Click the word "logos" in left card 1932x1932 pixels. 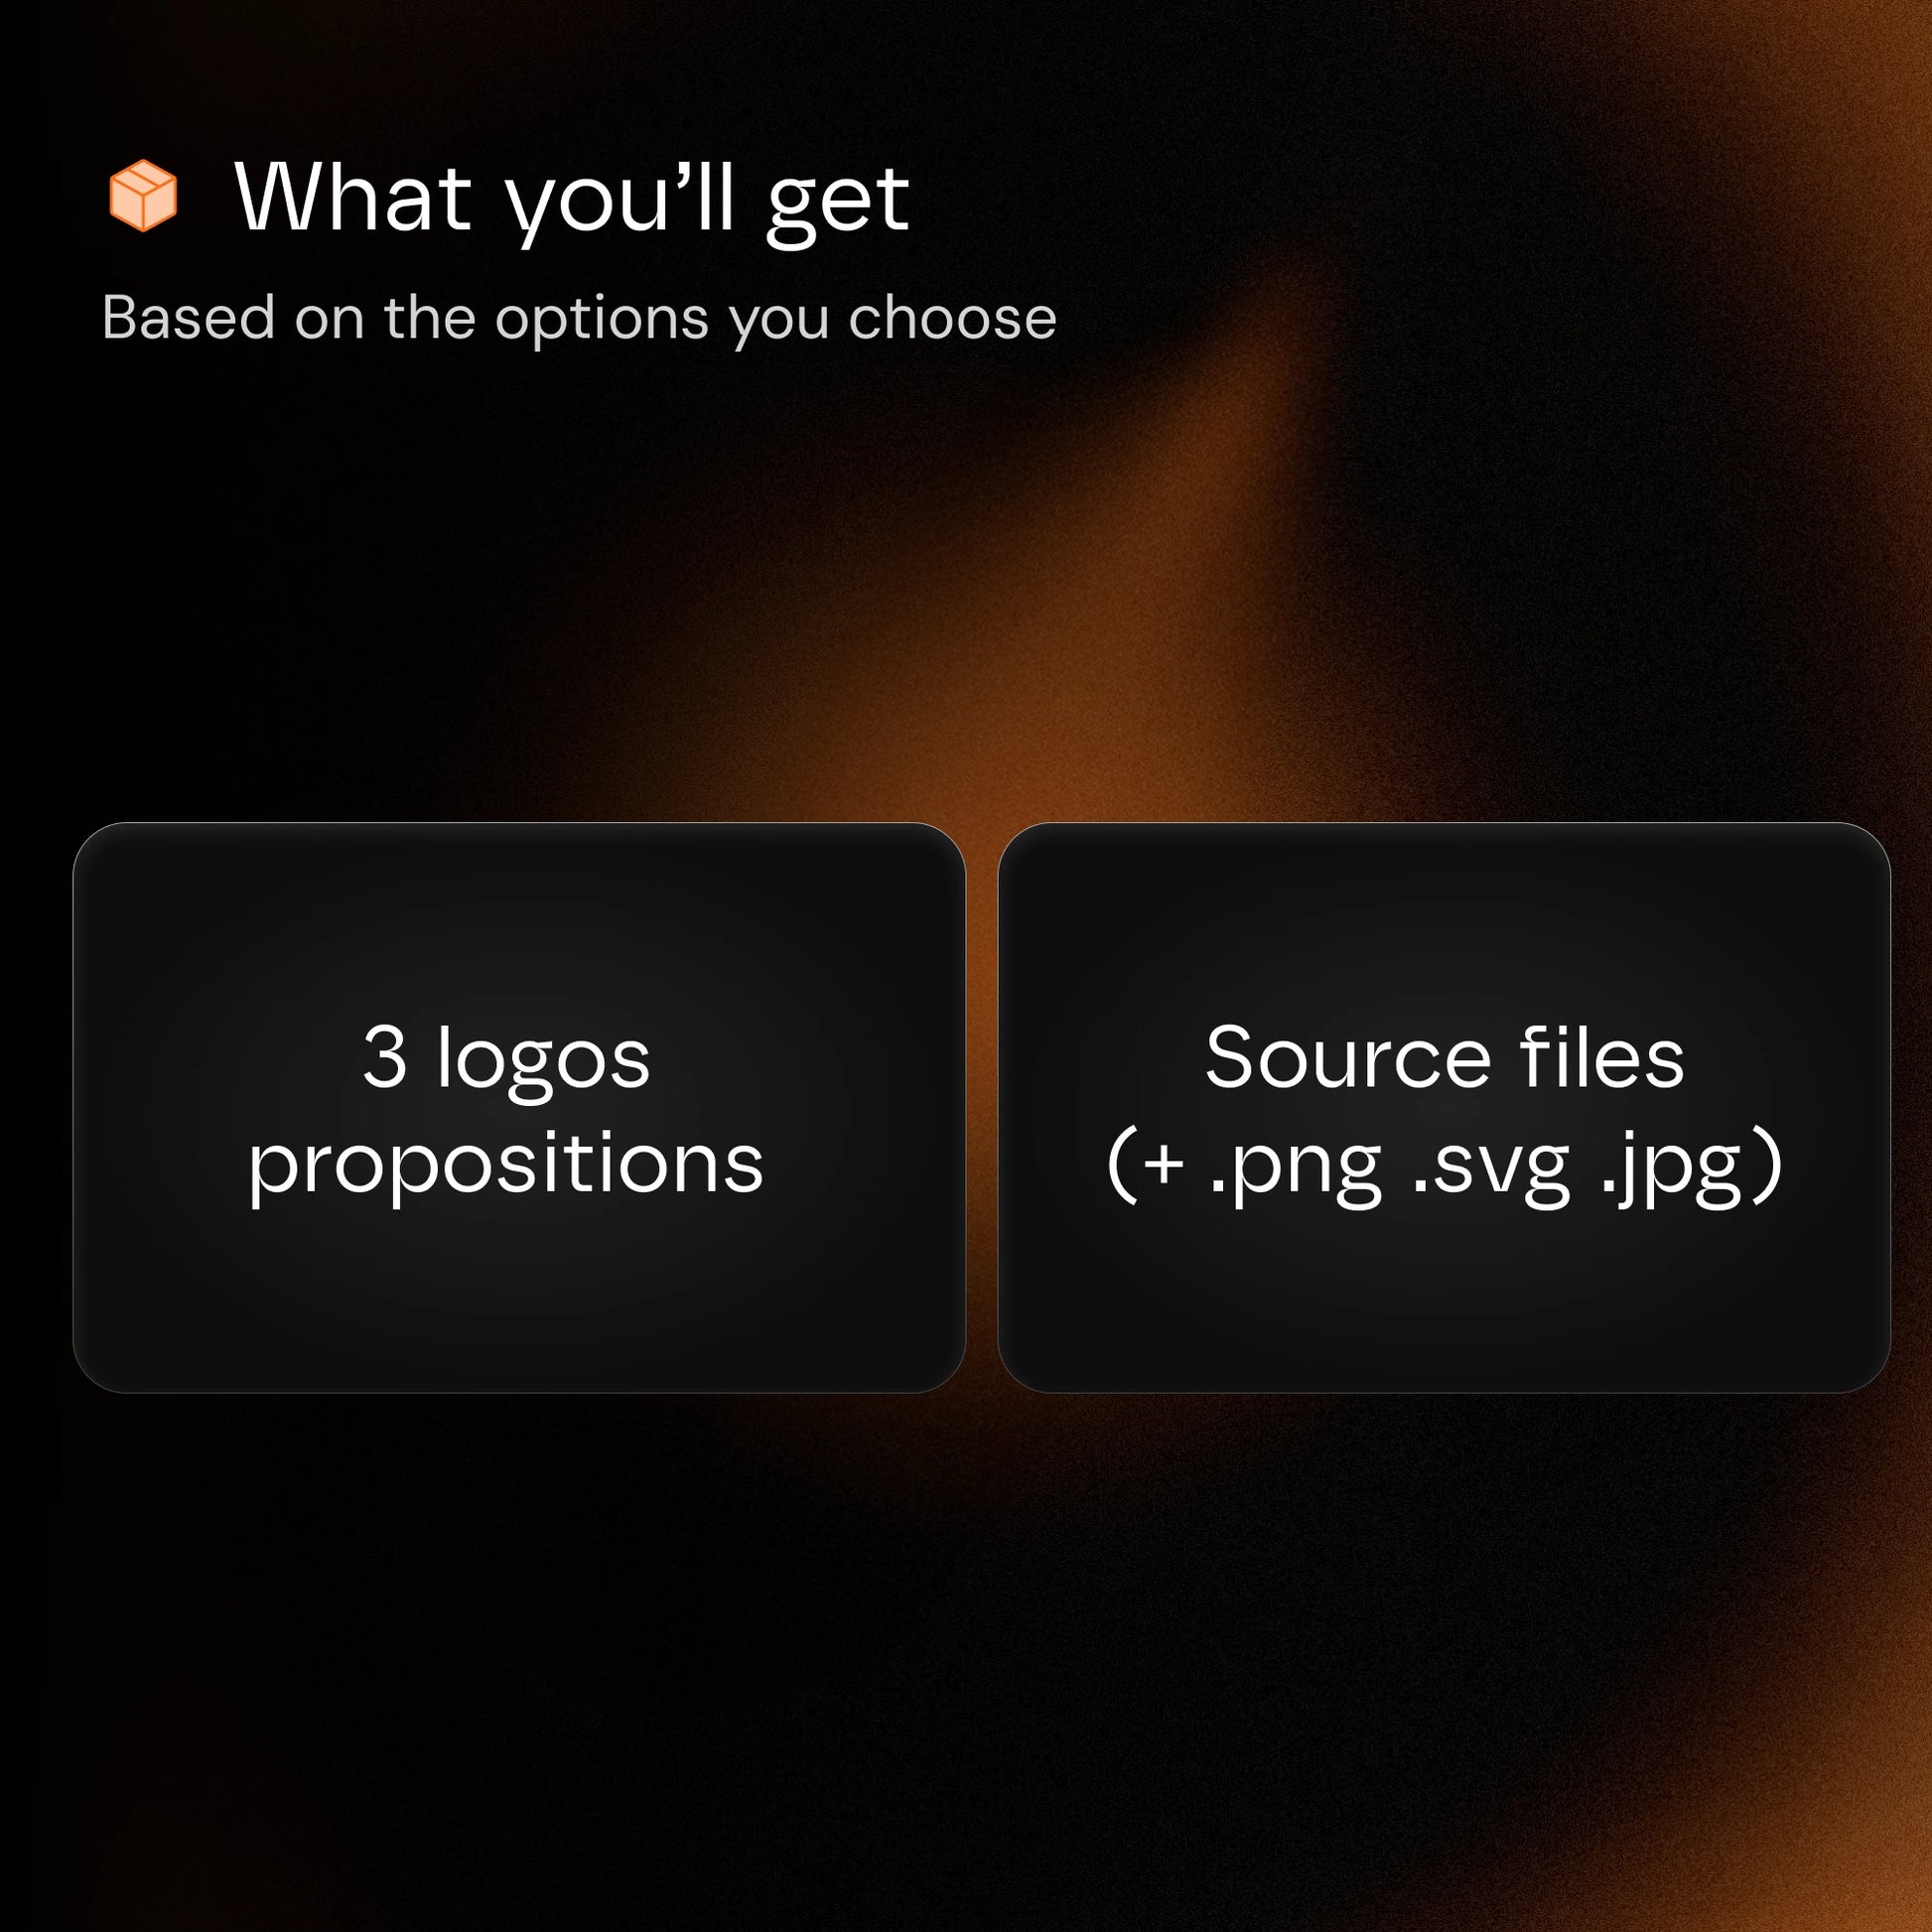tap(545, 1059)
